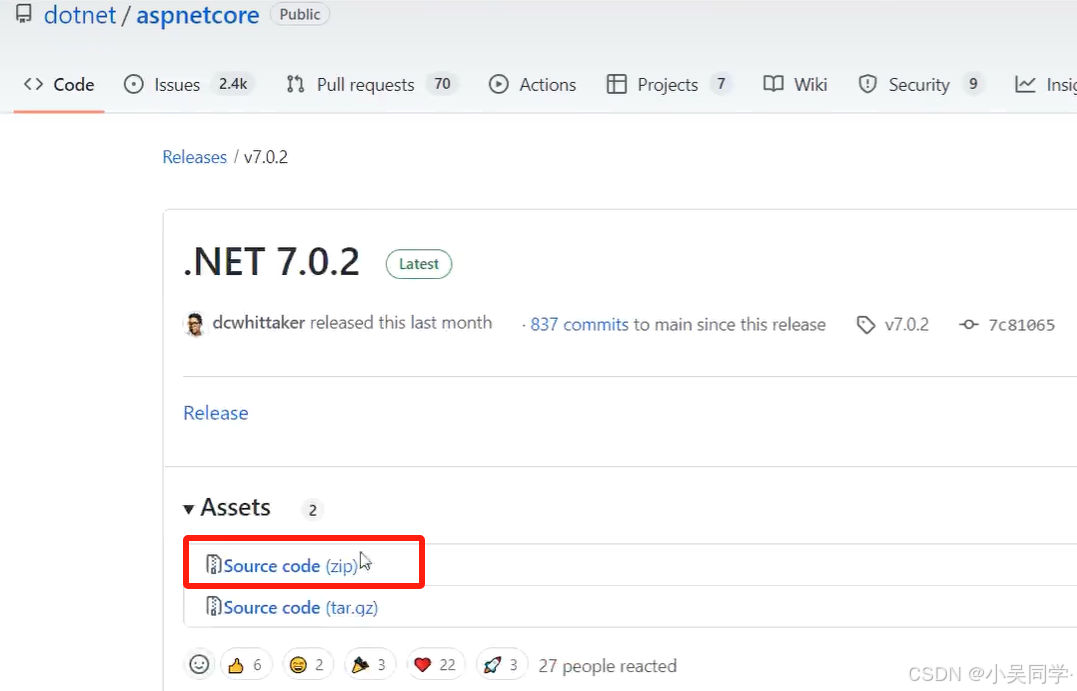Open the dotnet organization link
This screenshot has height=691, width=1077.
(x=80, y=15)
